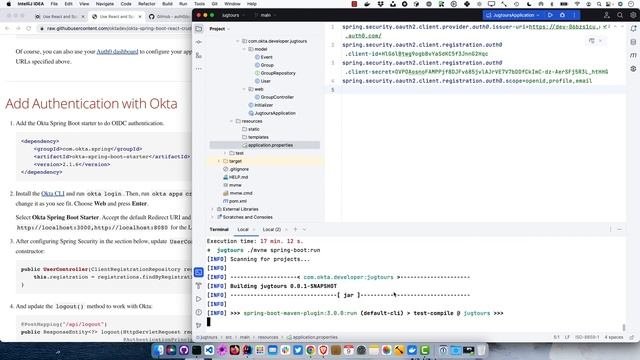Hide the Terminal panel with minimize icon
This screenshot has width=640, height=360.
coord(620,229)
